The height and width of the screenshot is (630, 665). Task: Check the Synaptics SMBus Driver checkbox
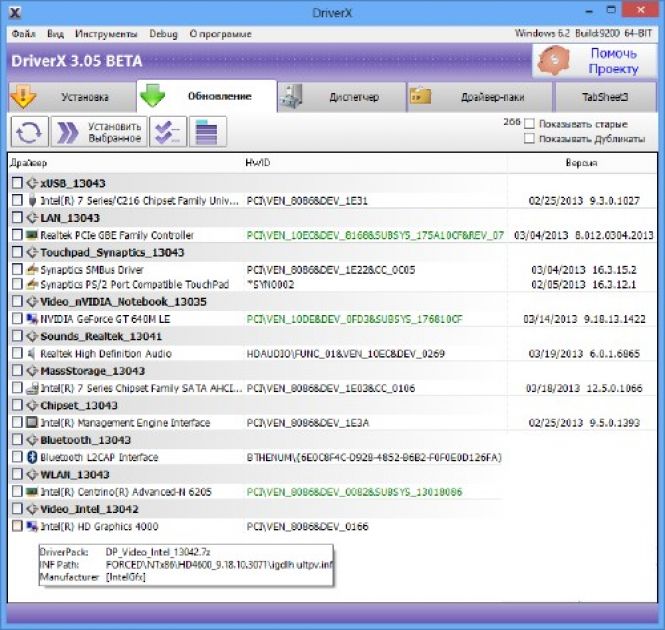tap(17, 269)
